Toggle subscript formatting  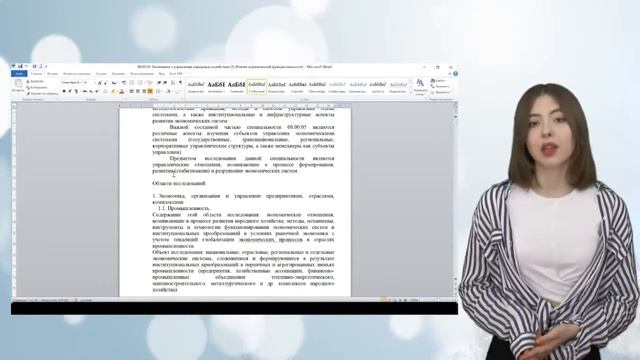(91, 91)
